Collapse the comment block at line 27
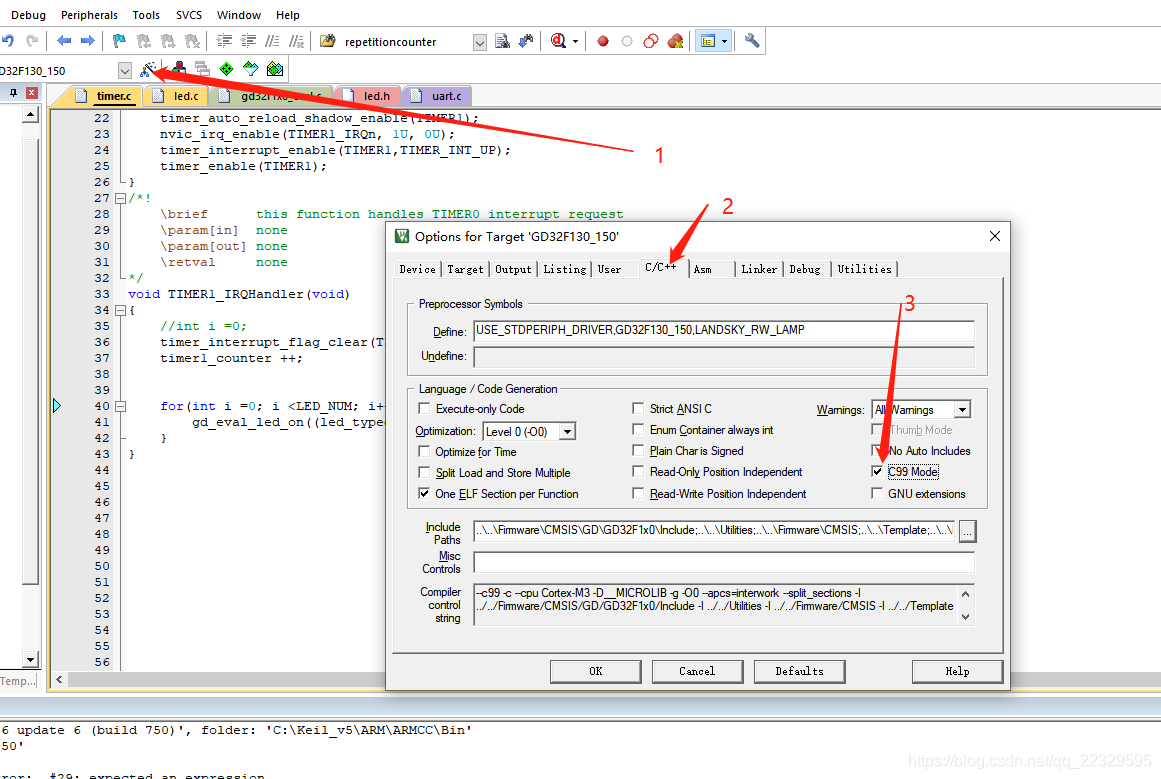1161x779 pixels. click(120, 198)
